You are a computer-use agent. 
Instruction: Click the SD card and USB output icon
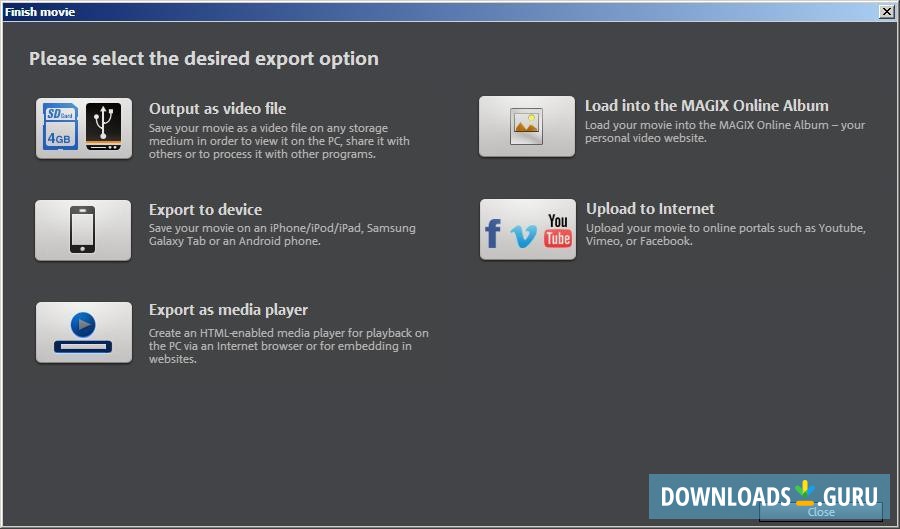[84, 128]
